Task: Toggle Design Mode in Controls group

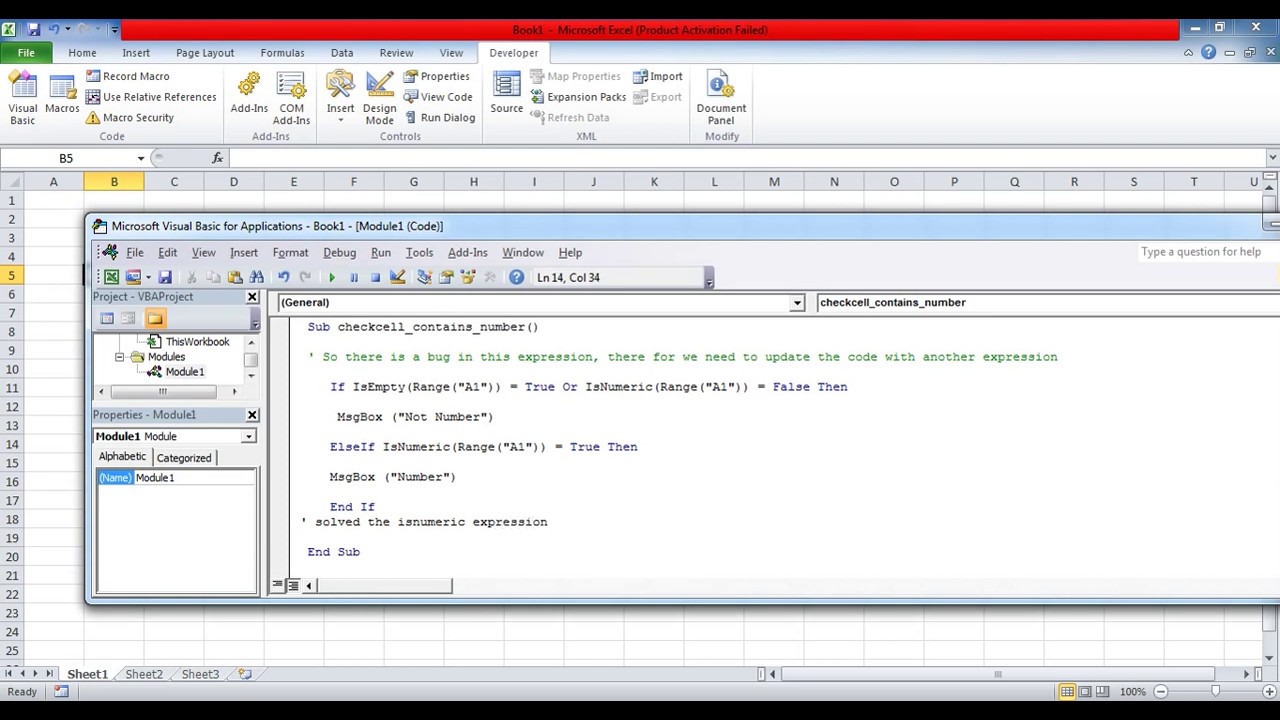Action: (379, 98)
